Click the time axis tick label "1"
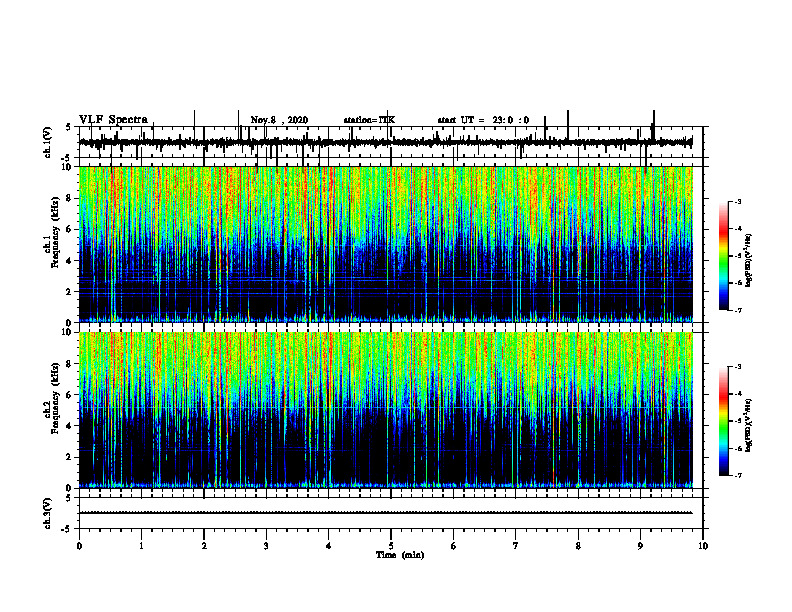The height and width of the screenshot is (612, 792). [x=141, y=546]
